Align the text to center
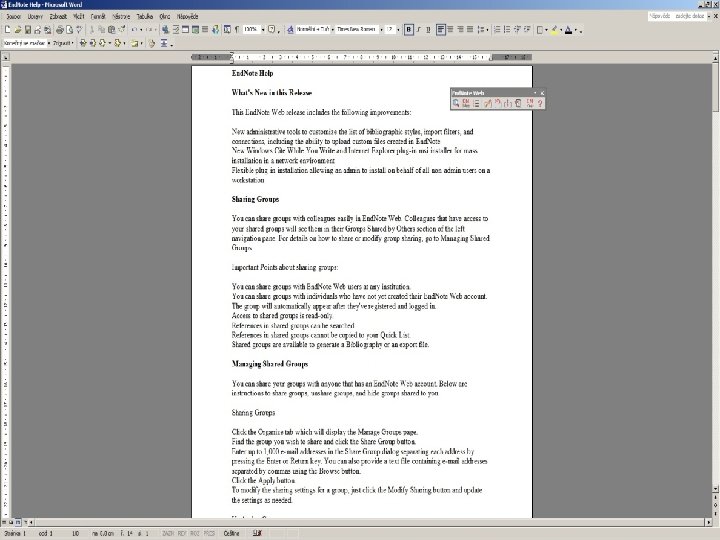This screenshot has width=720, height=540. [450, 30]
